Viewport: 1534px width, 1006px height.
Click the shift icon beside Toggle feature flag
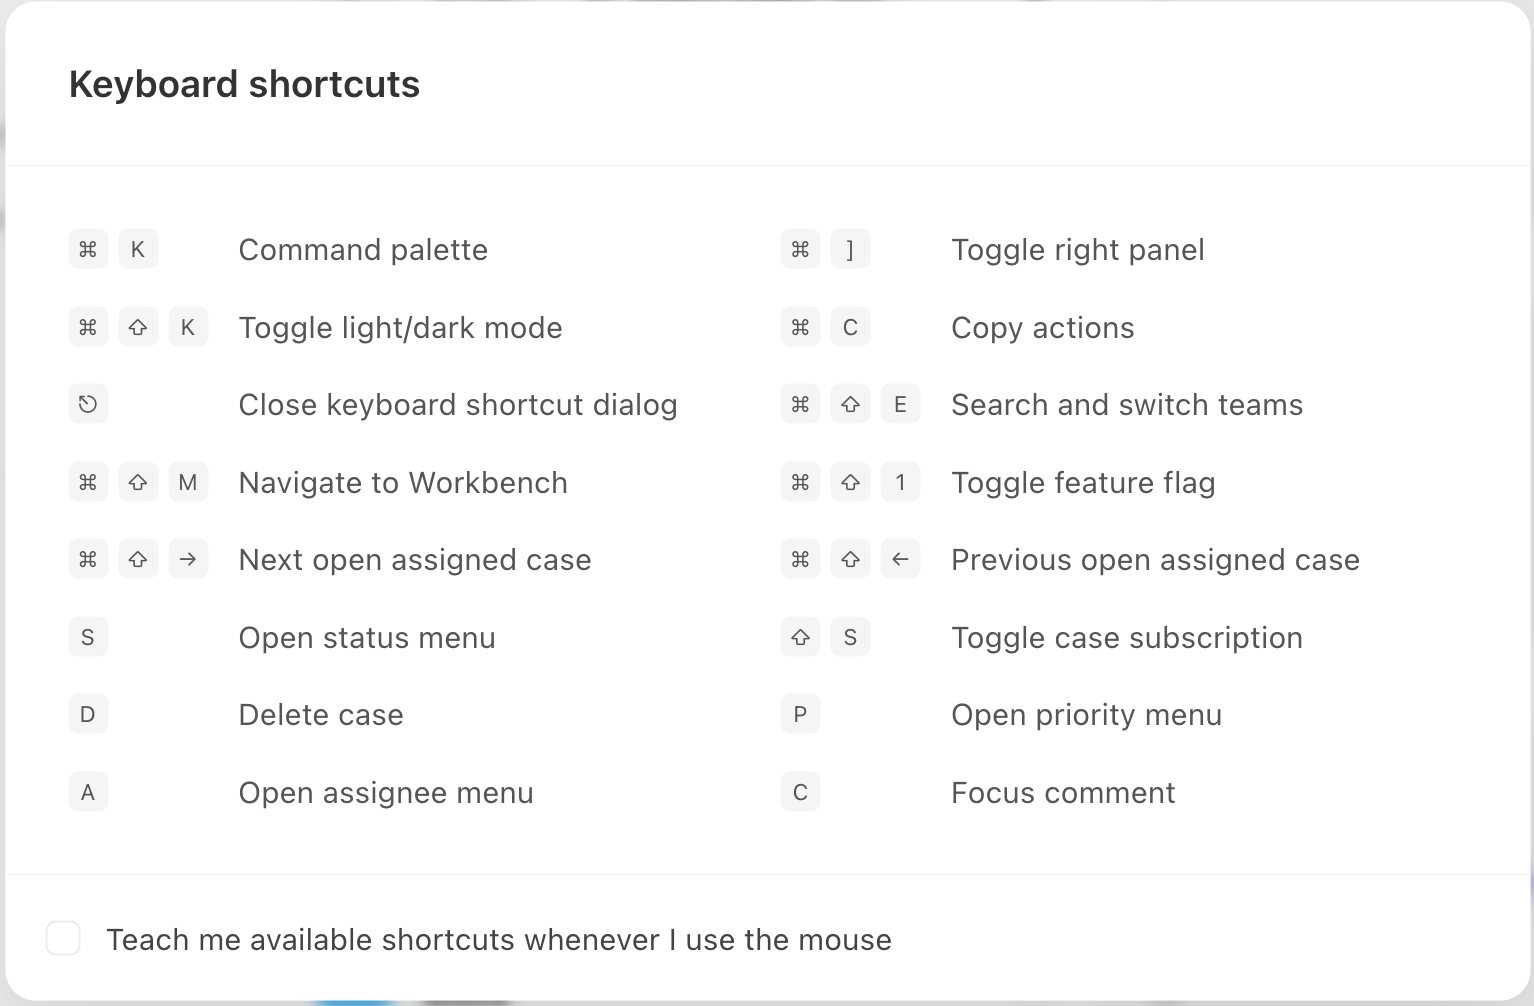850,483
